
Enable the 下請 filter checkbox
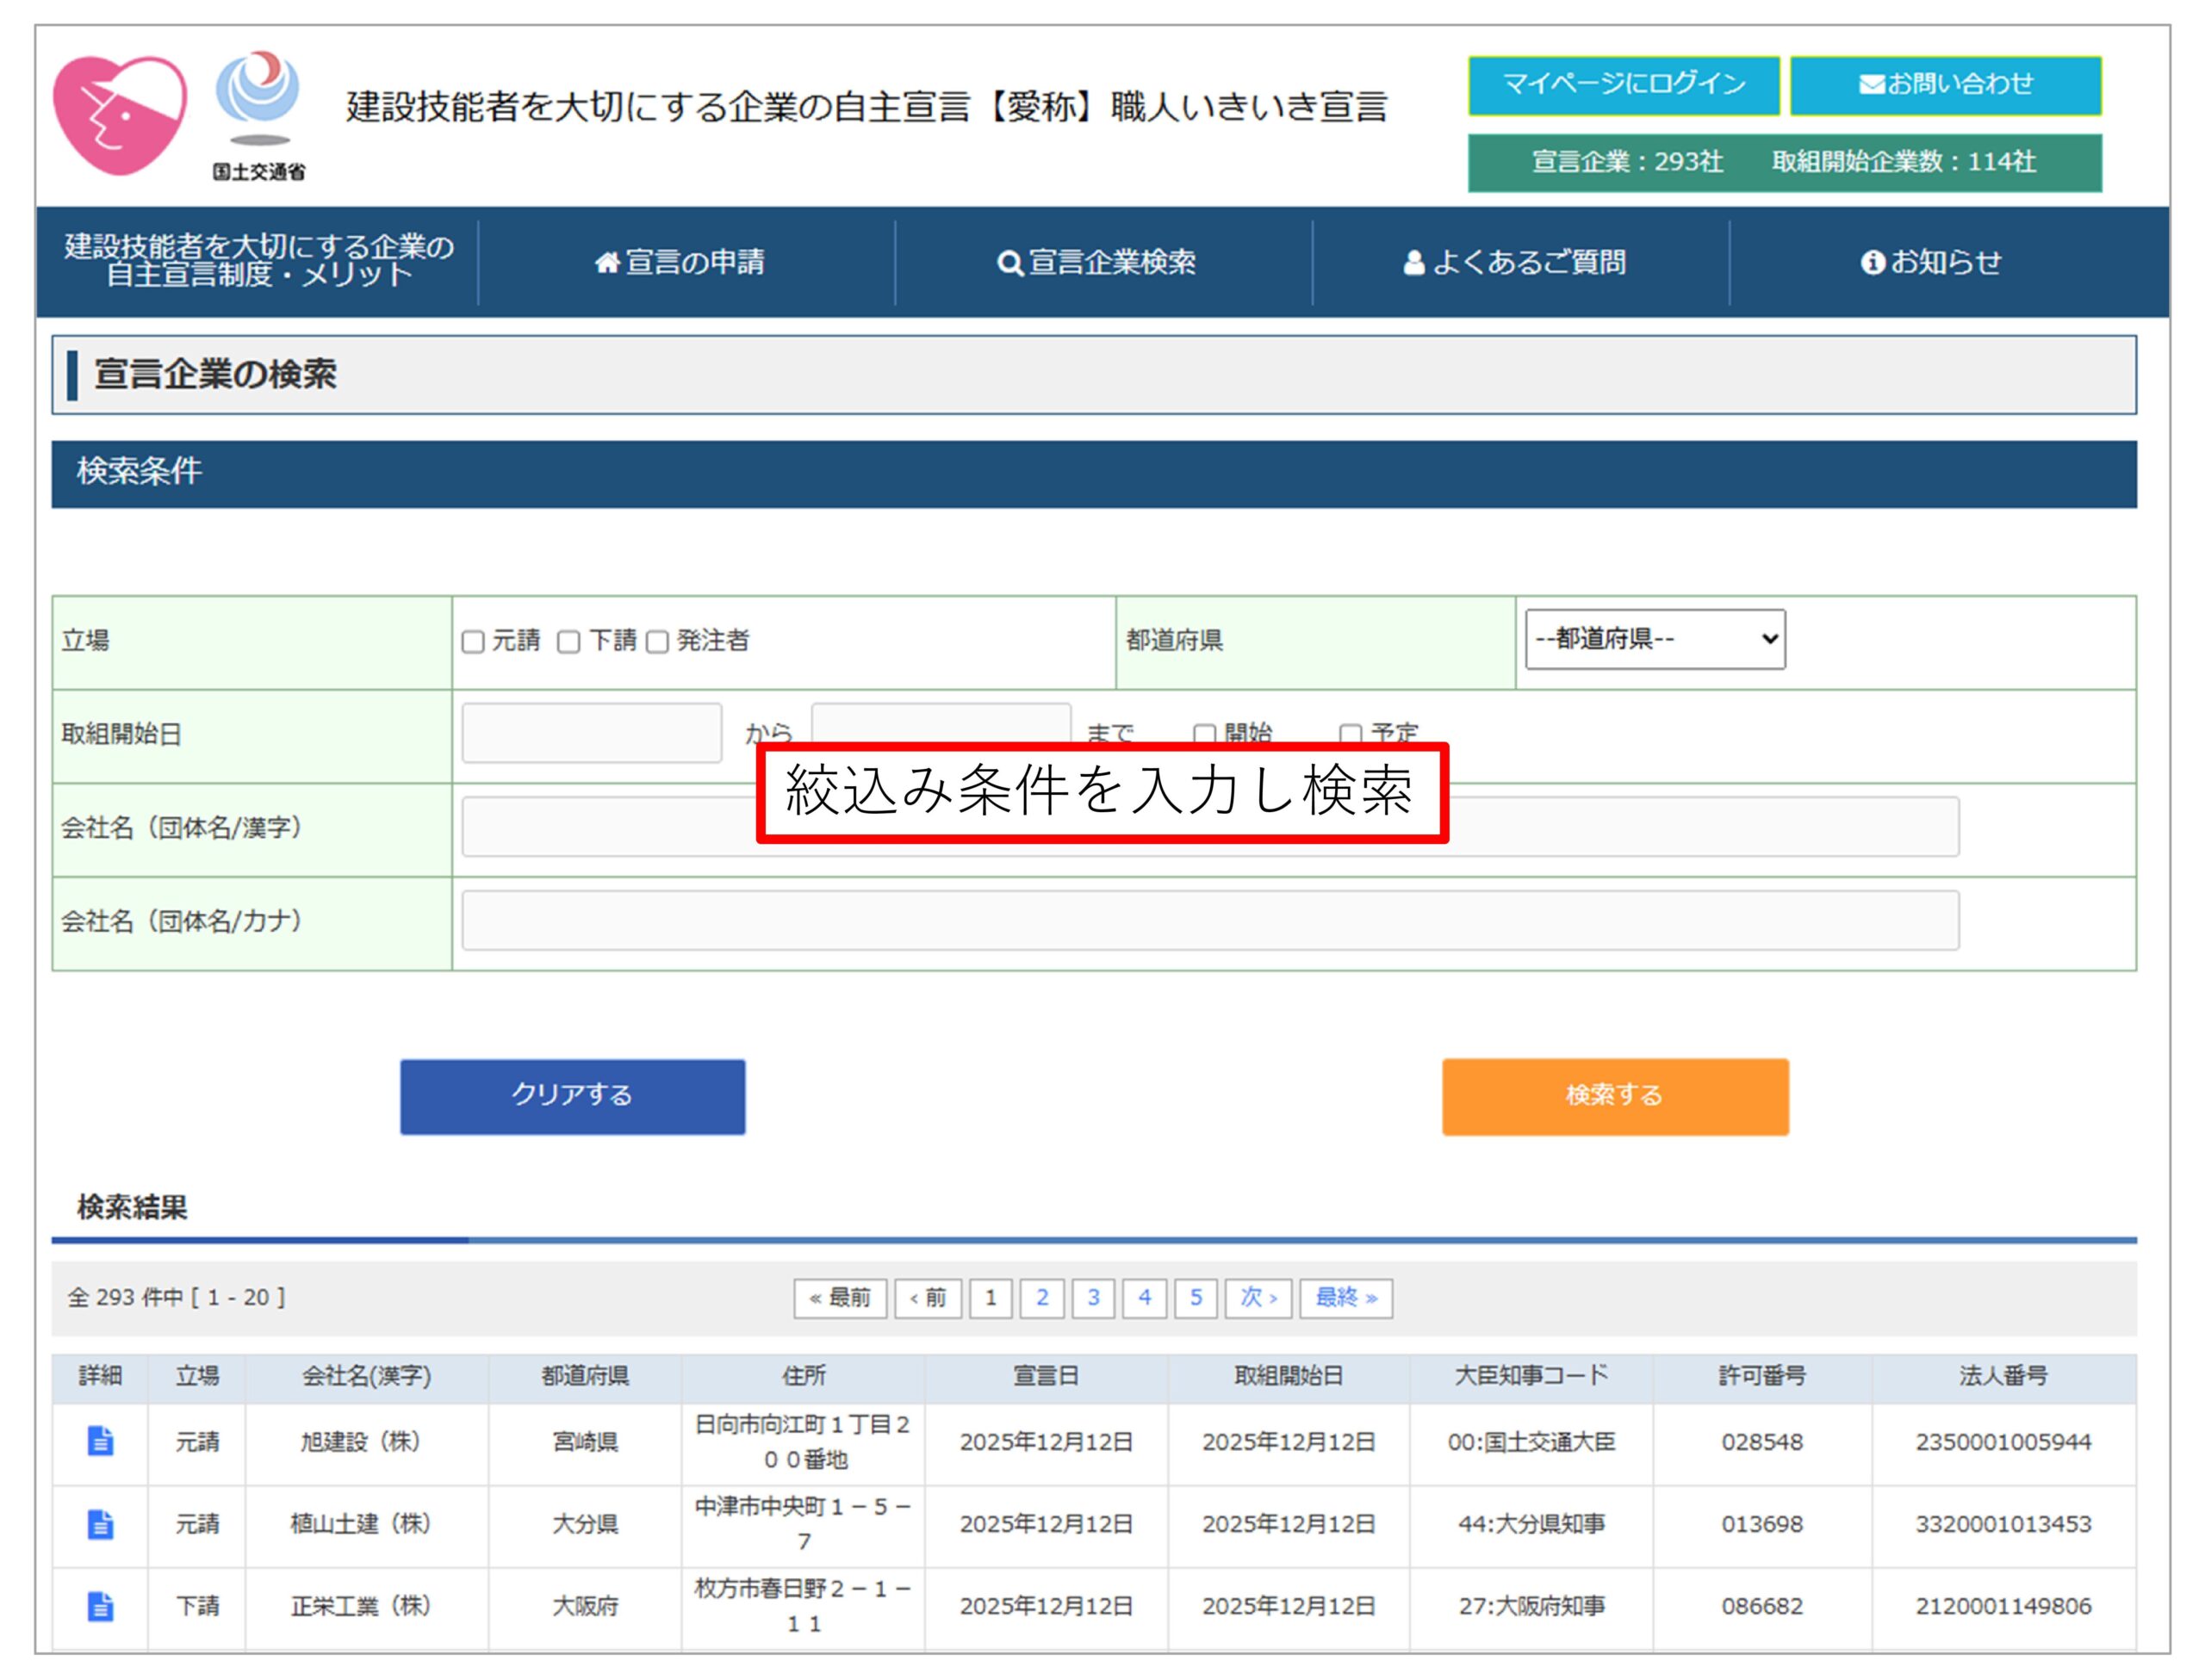(568, 642)
